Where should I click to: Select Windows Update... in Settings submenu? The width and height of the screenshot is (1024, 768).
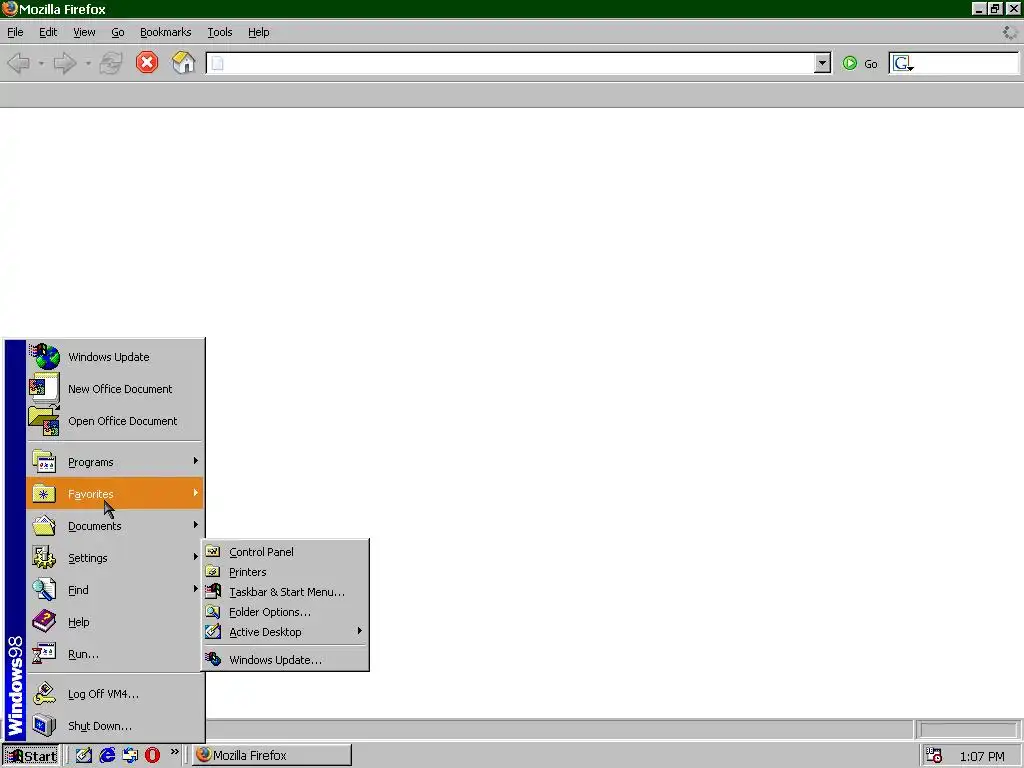(x=285, y=660)
